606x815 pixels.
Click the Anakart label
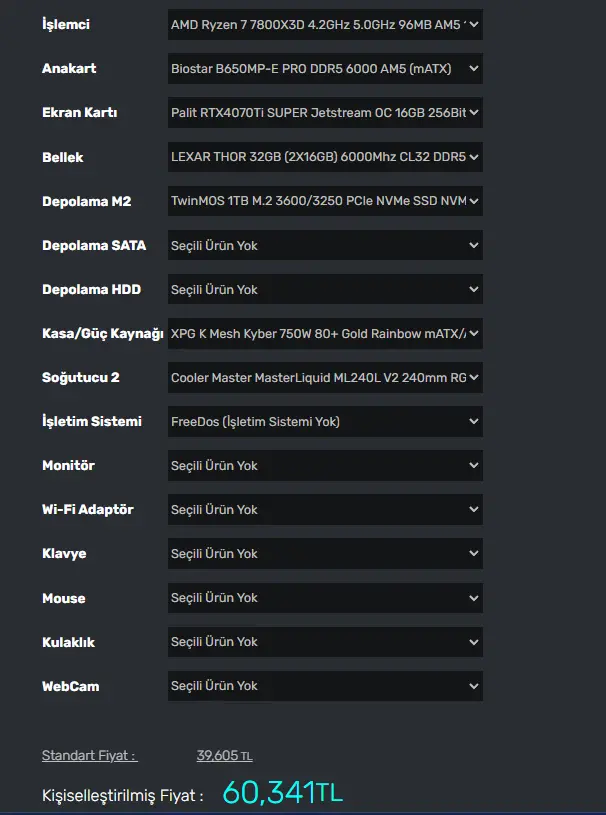coord(69,69)
